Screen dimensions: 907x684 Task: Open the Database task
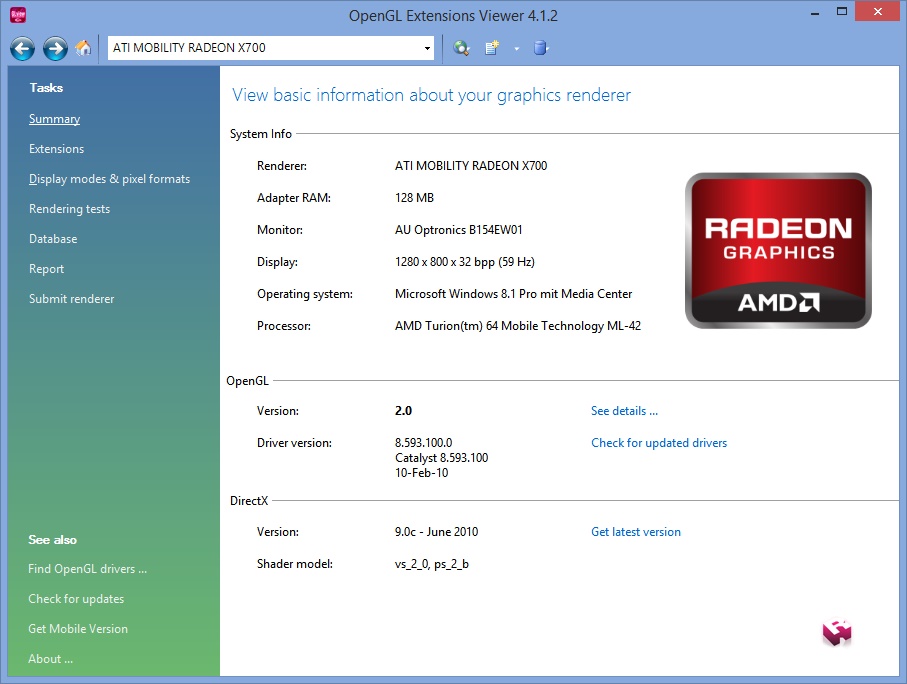(x=53, y=239)
